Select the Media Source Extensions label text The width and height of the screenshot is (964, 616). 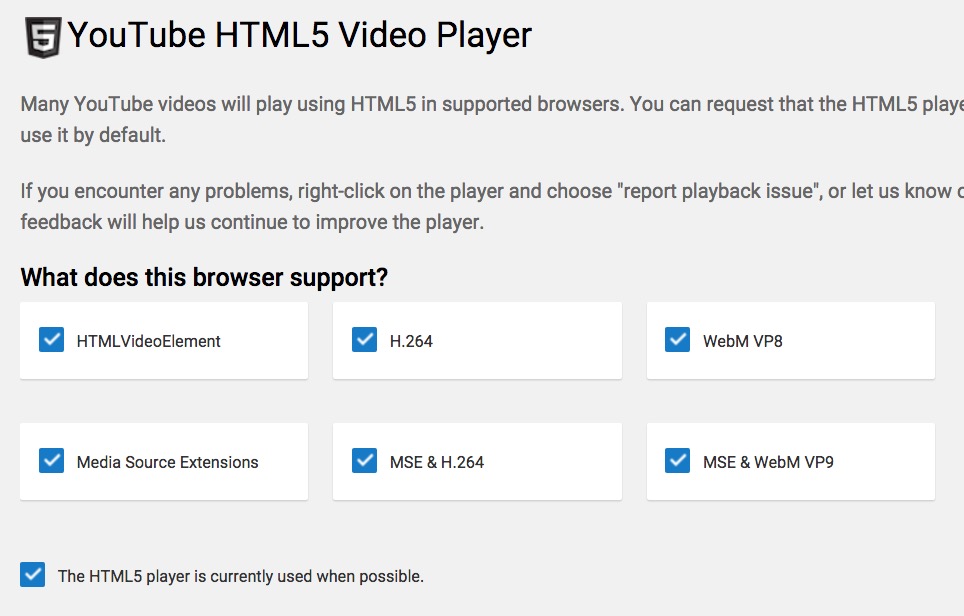tap(168, 462)
